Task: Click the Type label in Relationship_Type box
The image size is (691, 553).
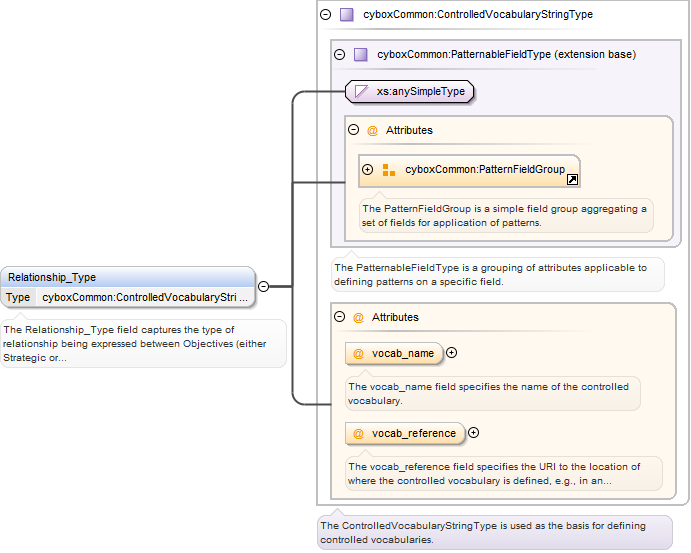Action: point(18,297)
